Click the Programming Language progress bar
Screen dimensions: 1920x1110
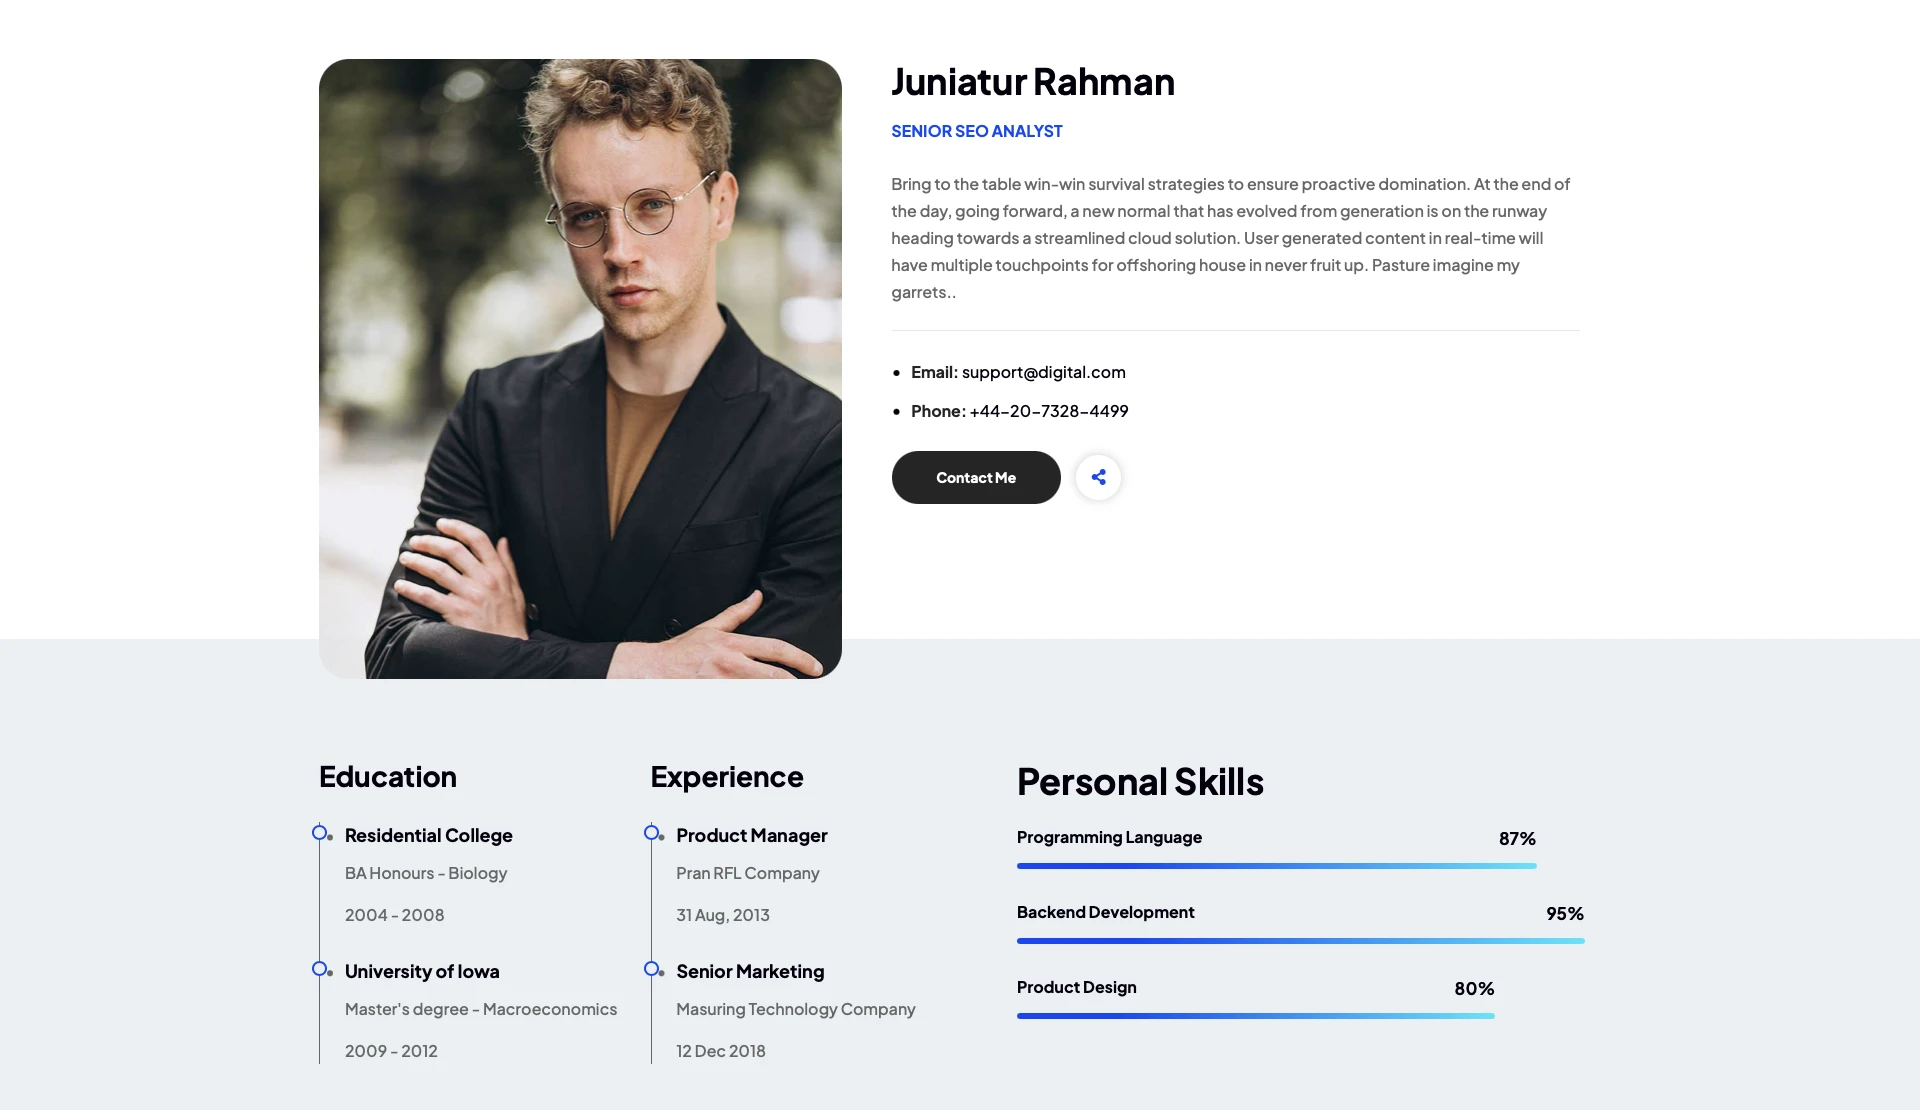tap(1276, 866)
